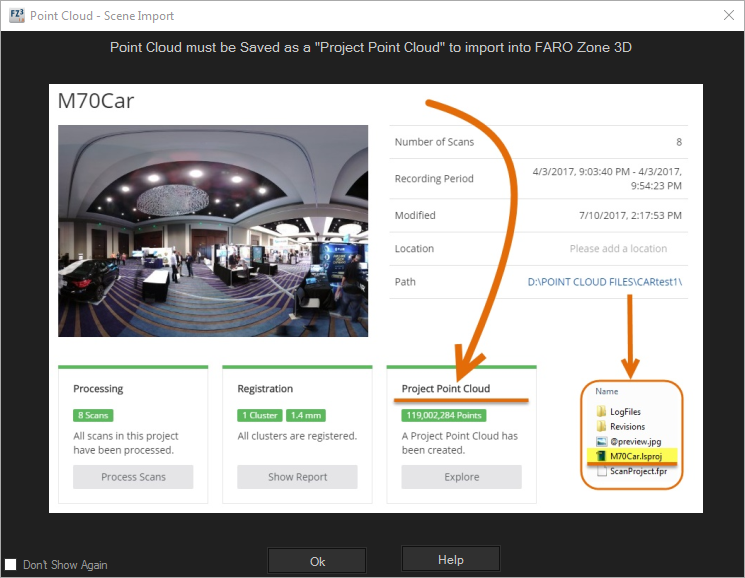Click the Name column header in file list
This screenshot has width=745, height=578.
(x=607, y=391)
